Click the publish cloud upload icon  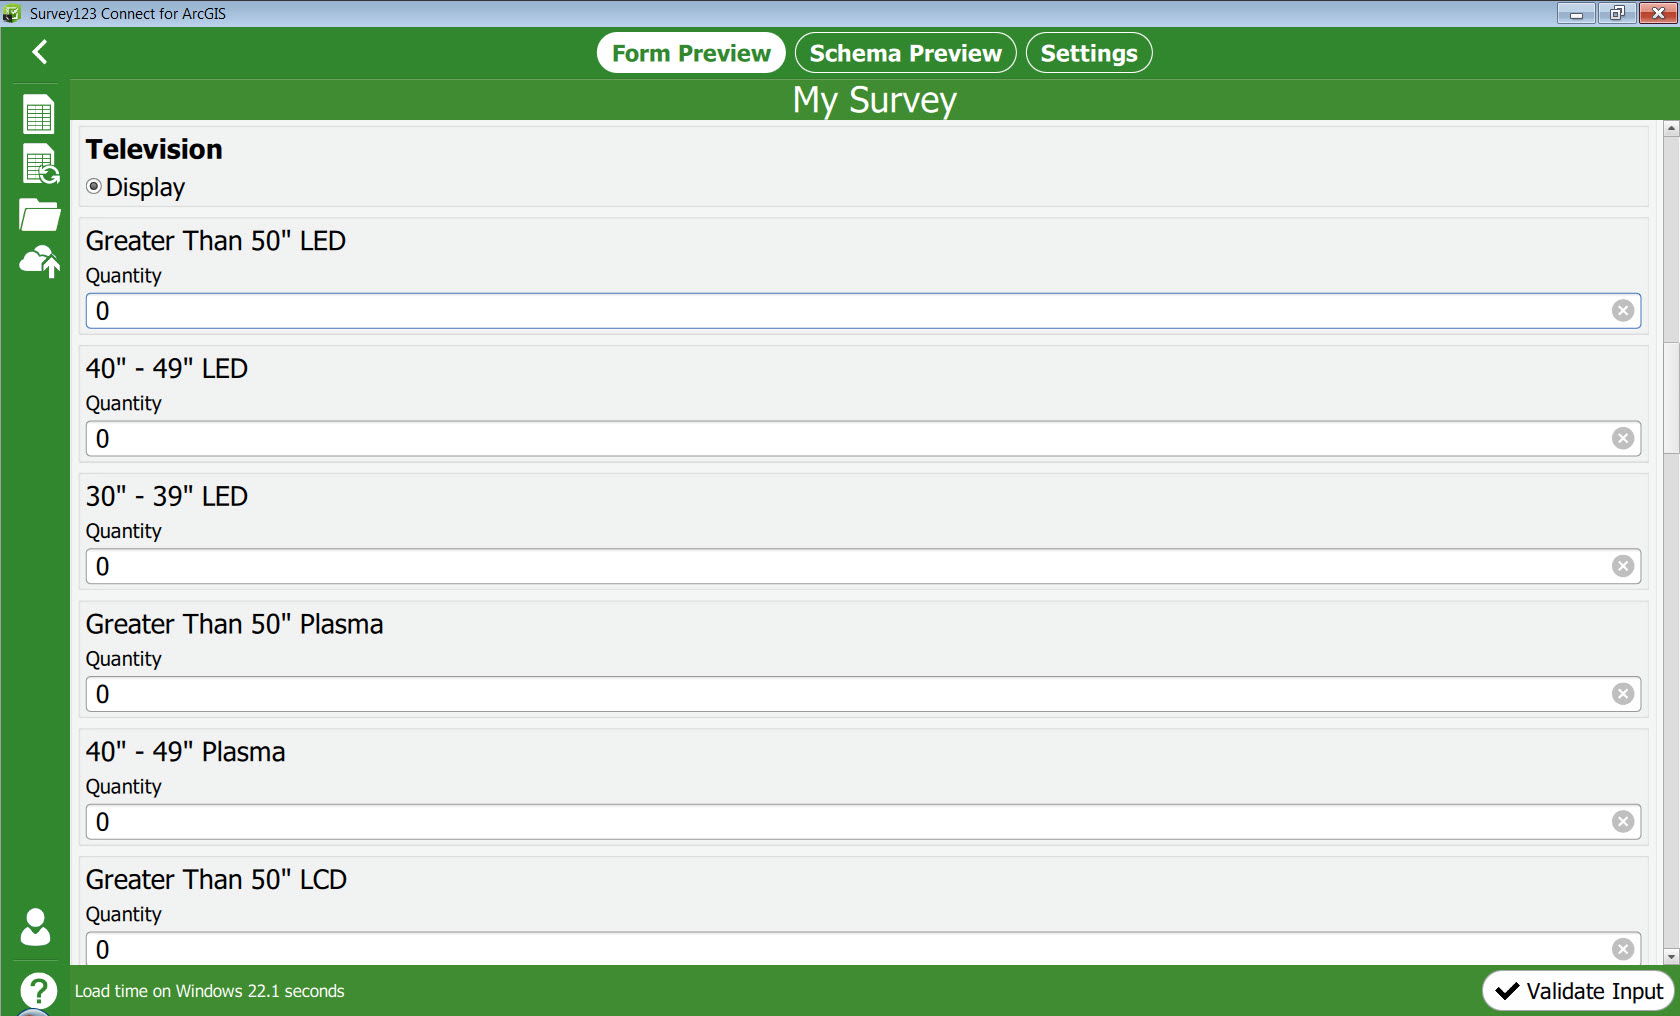[x=39, y=262]
